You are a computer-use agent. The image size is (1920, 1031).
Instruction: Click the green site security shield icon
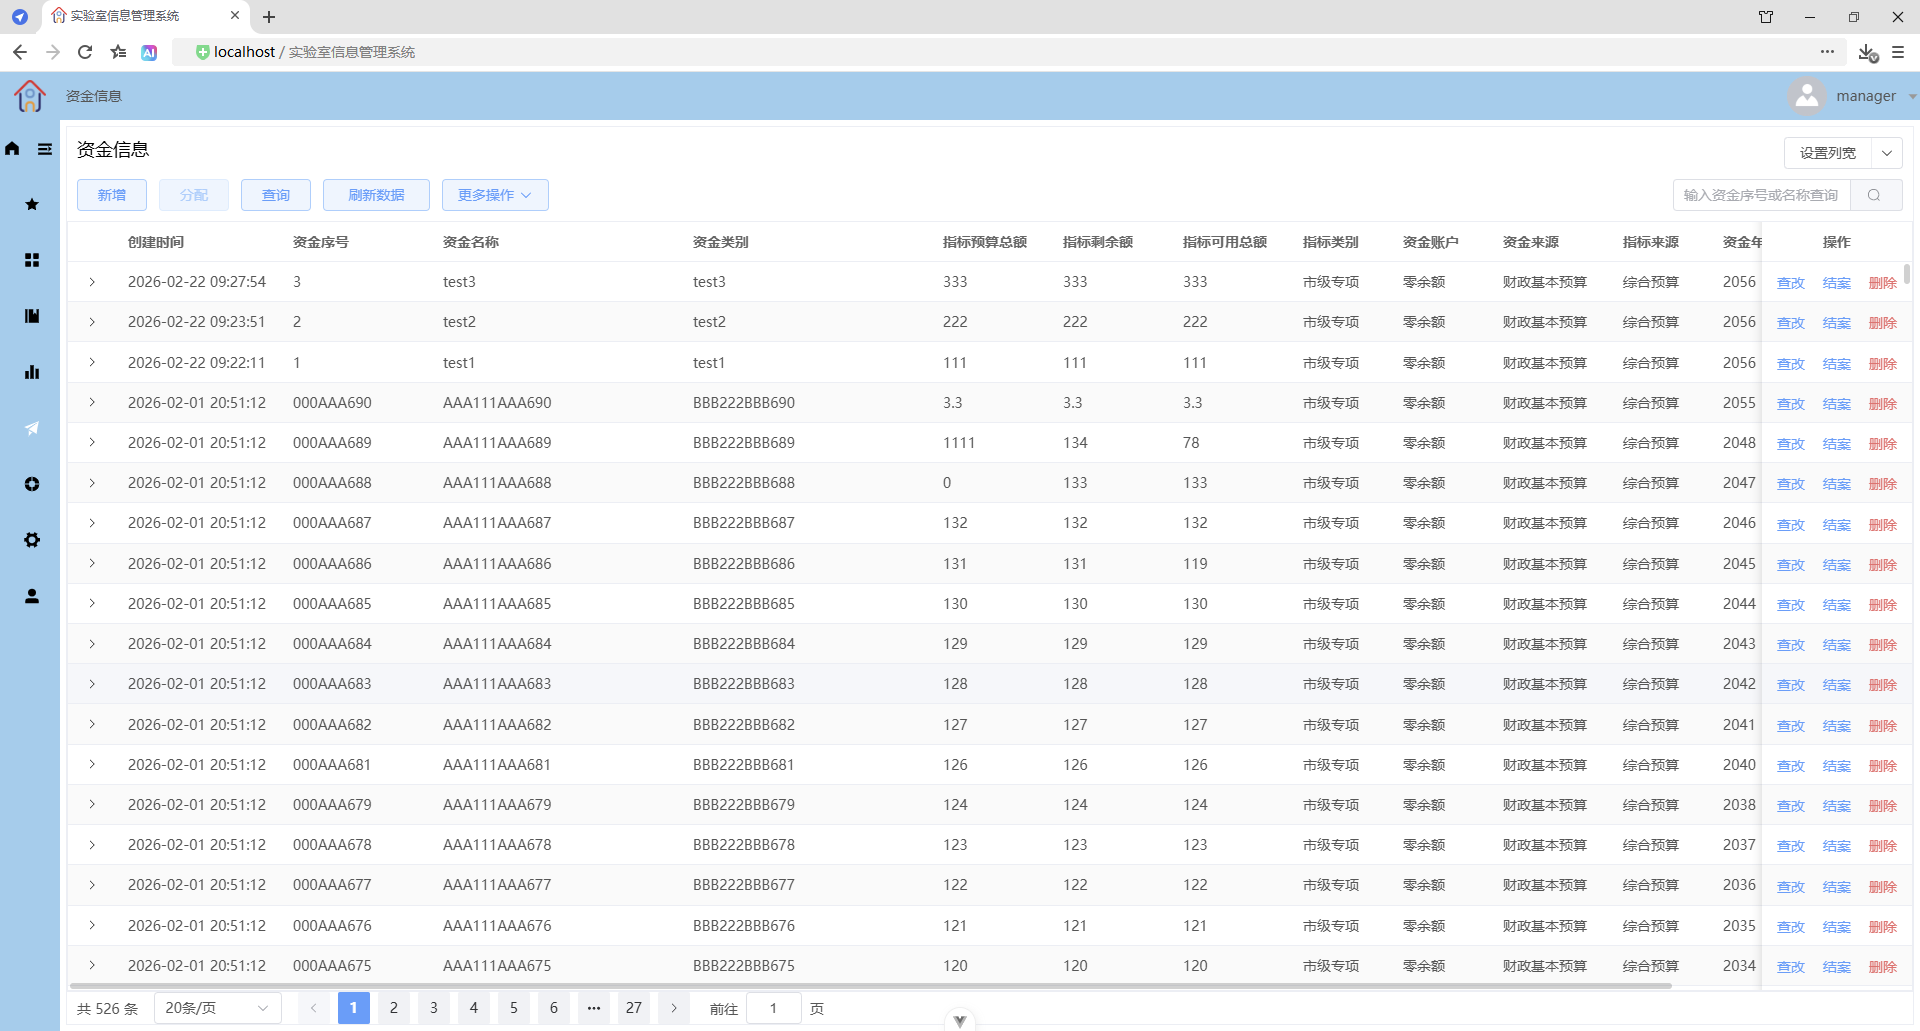[x=202, y=52]
